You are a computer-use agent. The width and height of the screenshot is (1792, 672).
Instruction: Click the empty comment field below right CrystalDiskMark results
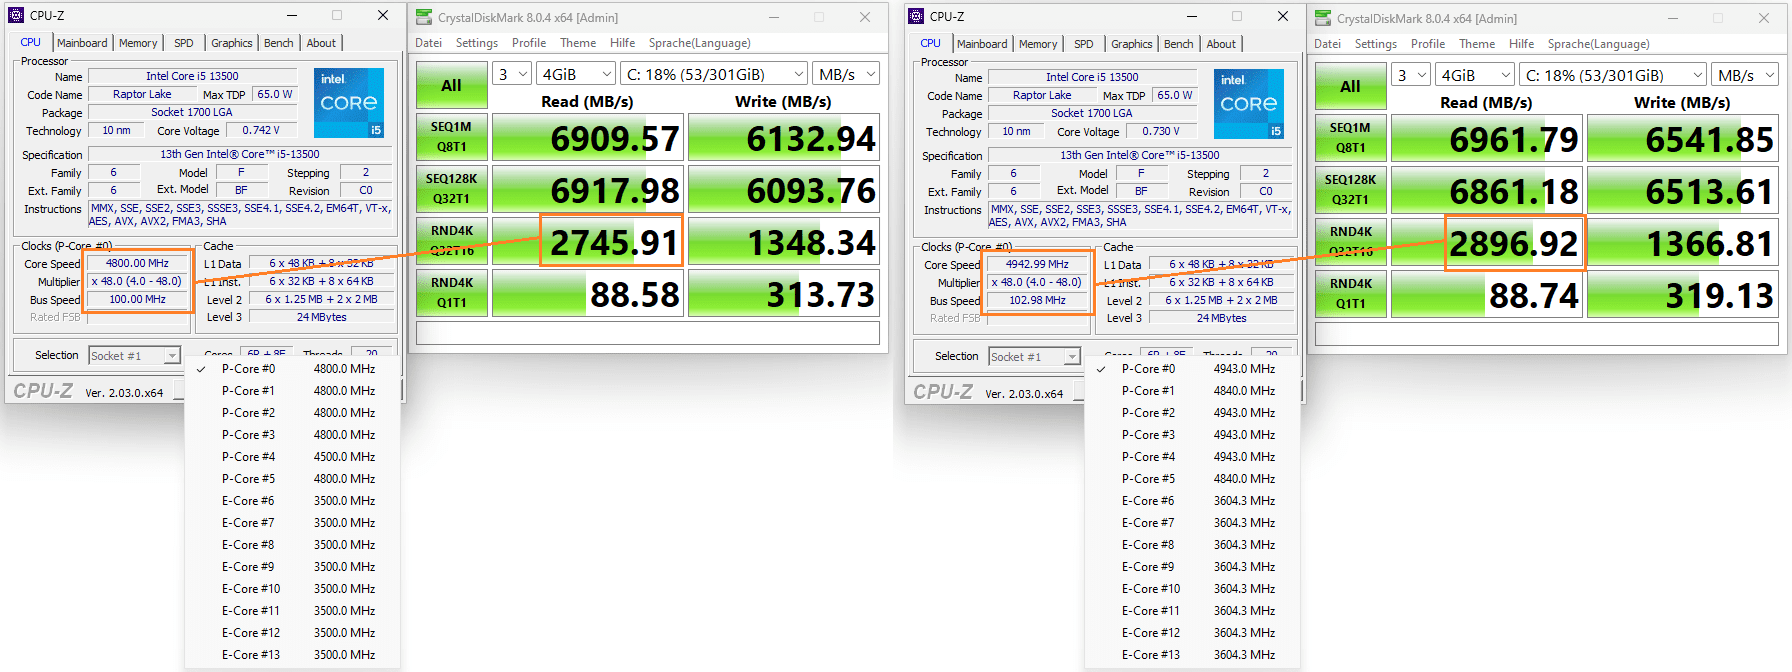point(1547,334)
